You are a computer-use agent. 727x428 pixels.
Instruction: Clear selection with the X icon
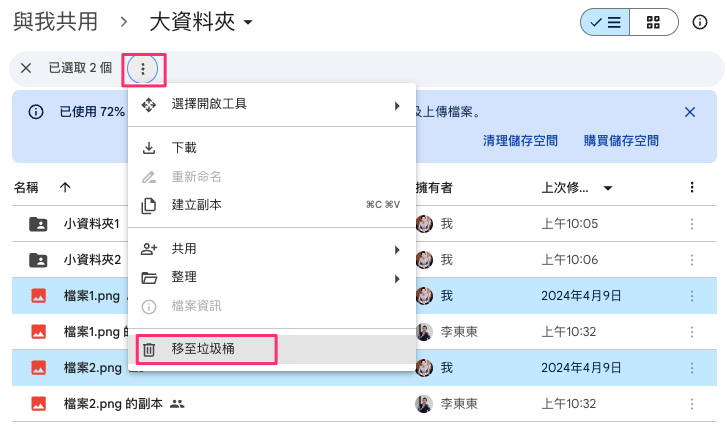(26, 68)
